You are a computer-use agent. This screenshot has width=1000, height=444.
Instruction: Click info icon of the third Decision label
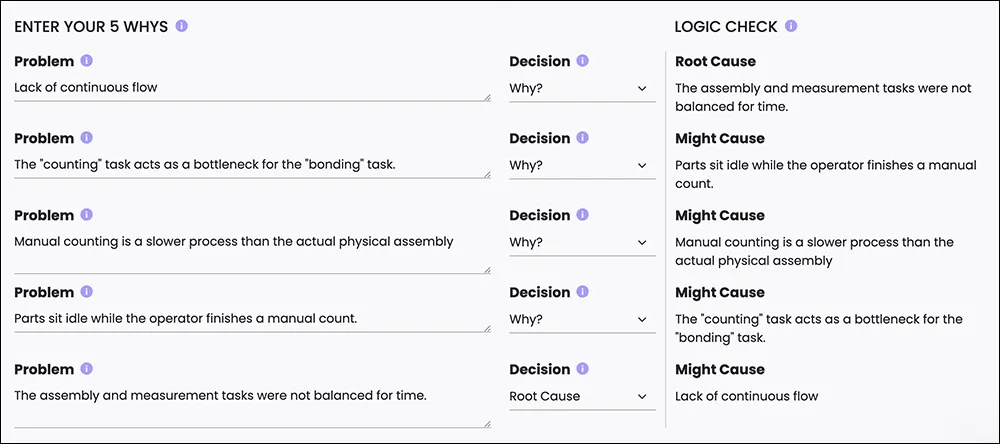click(582, 214)
